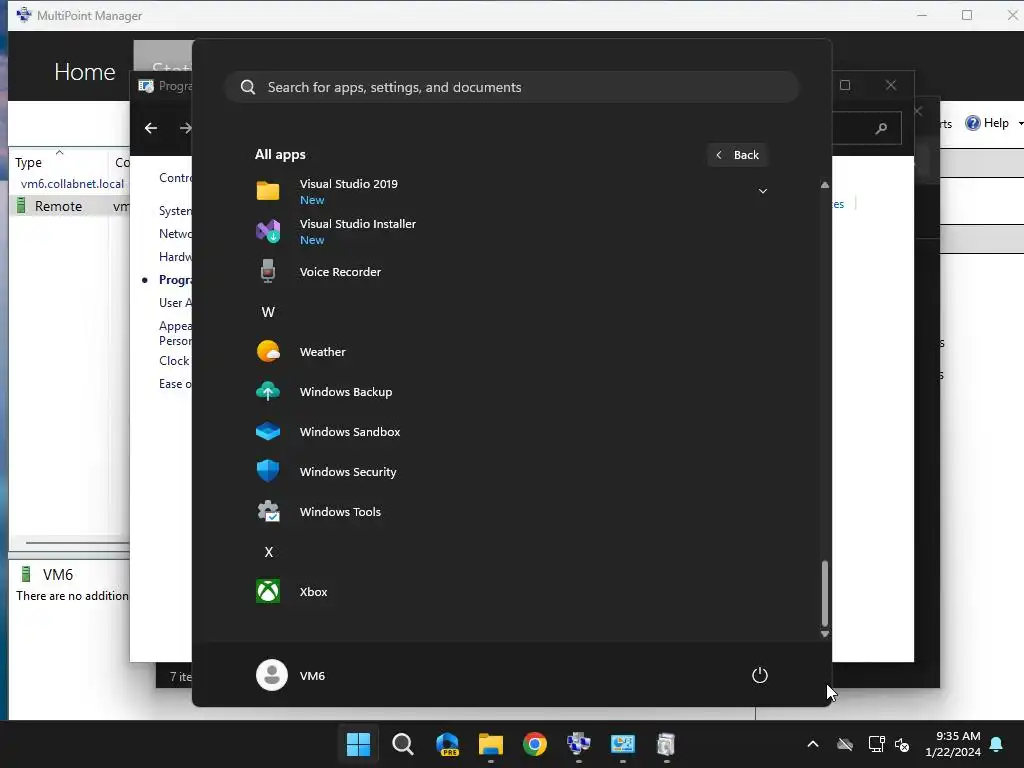1024x768 pixels.
Task: Click Help icon in MultiPoint Manager
Action: 972,123
